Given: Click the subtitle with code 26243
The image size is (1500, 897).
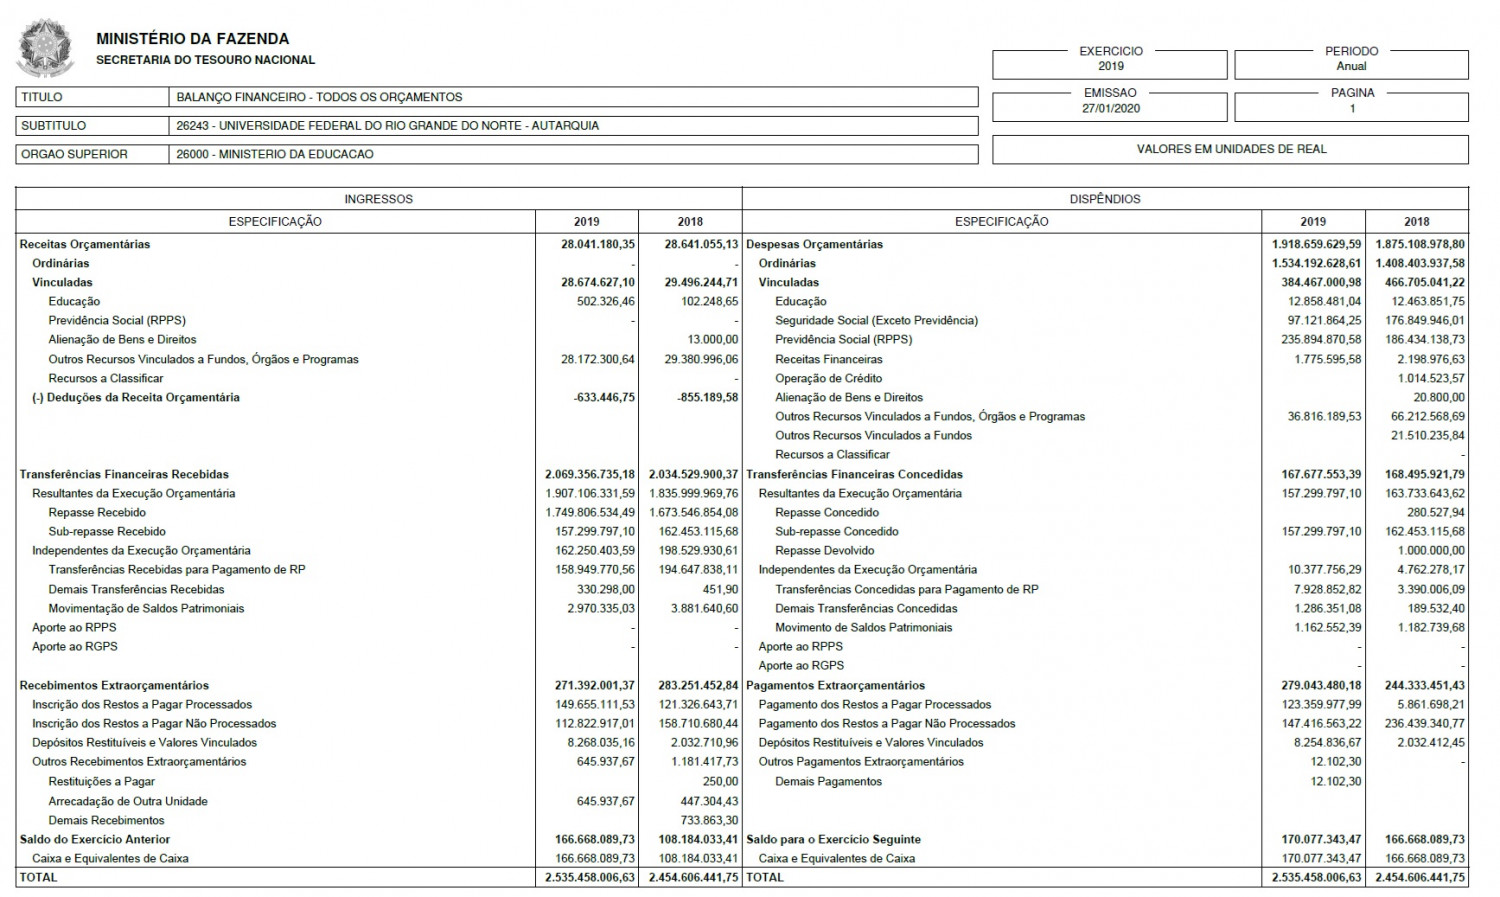Looking at the screenshot, I should (388, 126).
